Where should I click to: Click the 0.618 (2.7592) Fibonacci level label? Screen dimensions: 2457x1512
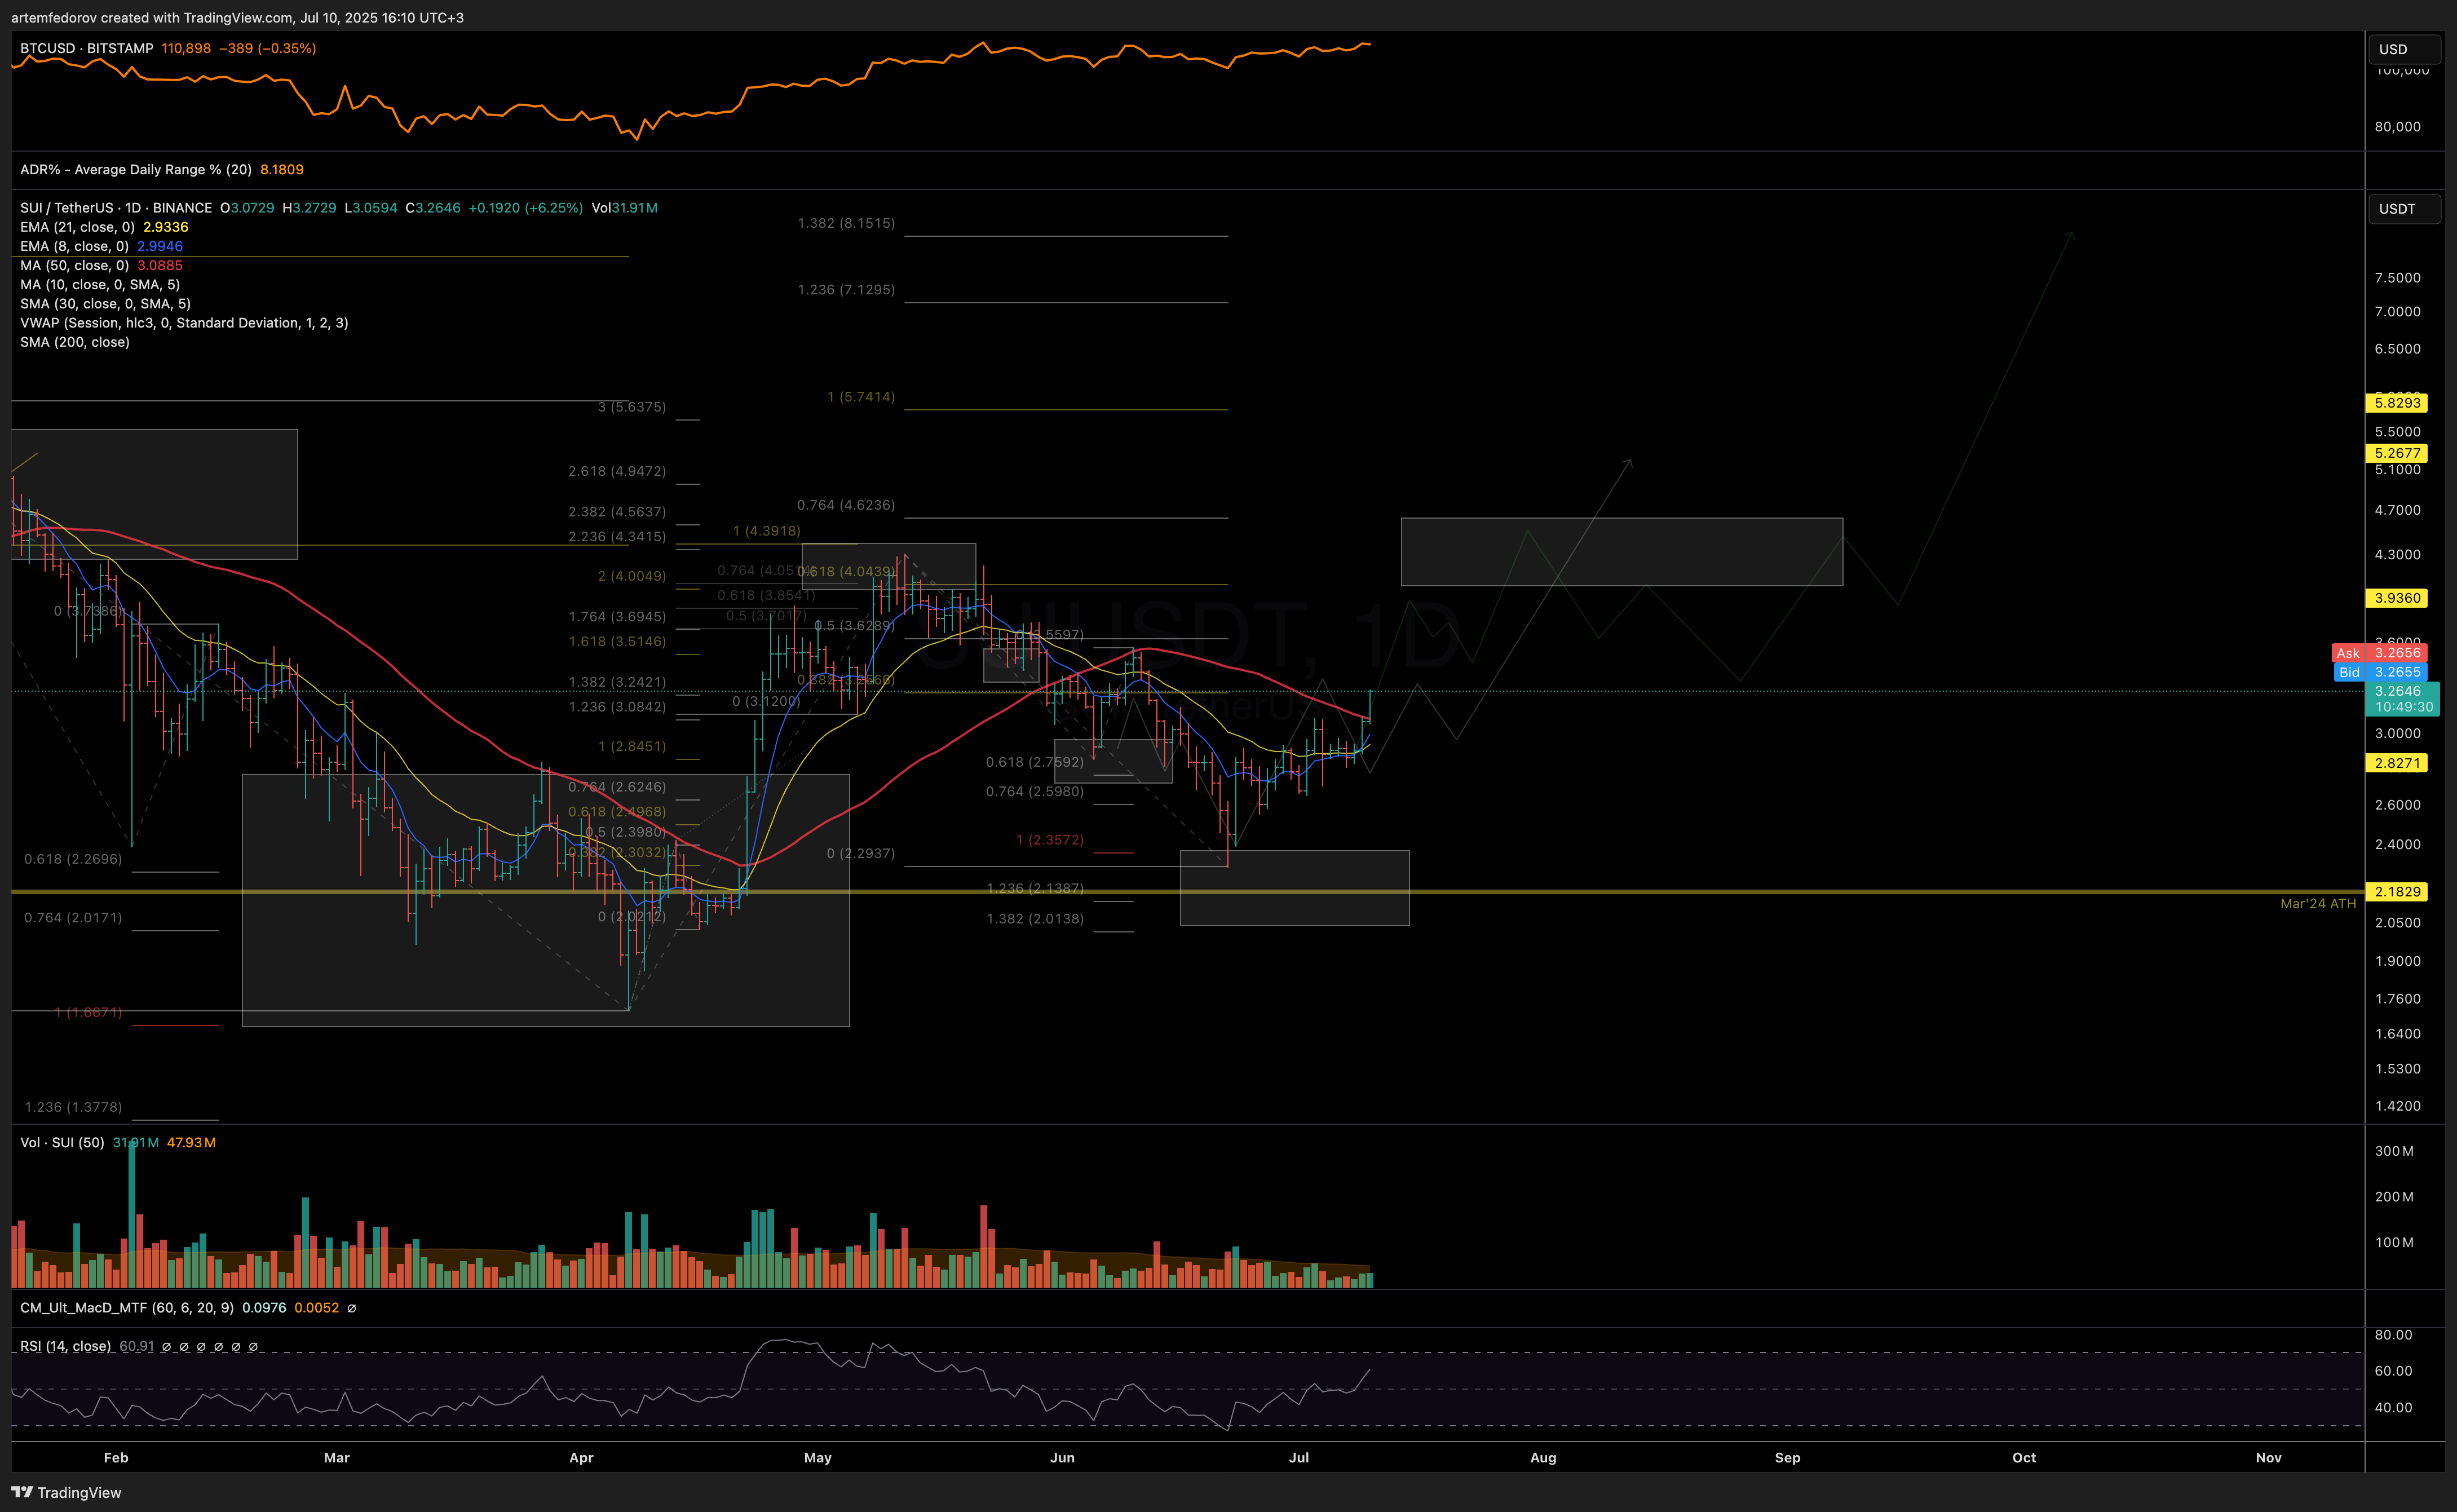[x=1034, y=762]
